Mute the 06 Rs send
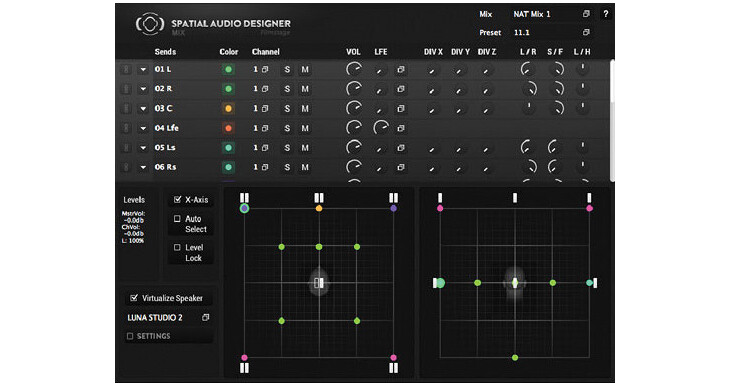The height and width of the screenshot is (384, 731). (x=305, y=167)
